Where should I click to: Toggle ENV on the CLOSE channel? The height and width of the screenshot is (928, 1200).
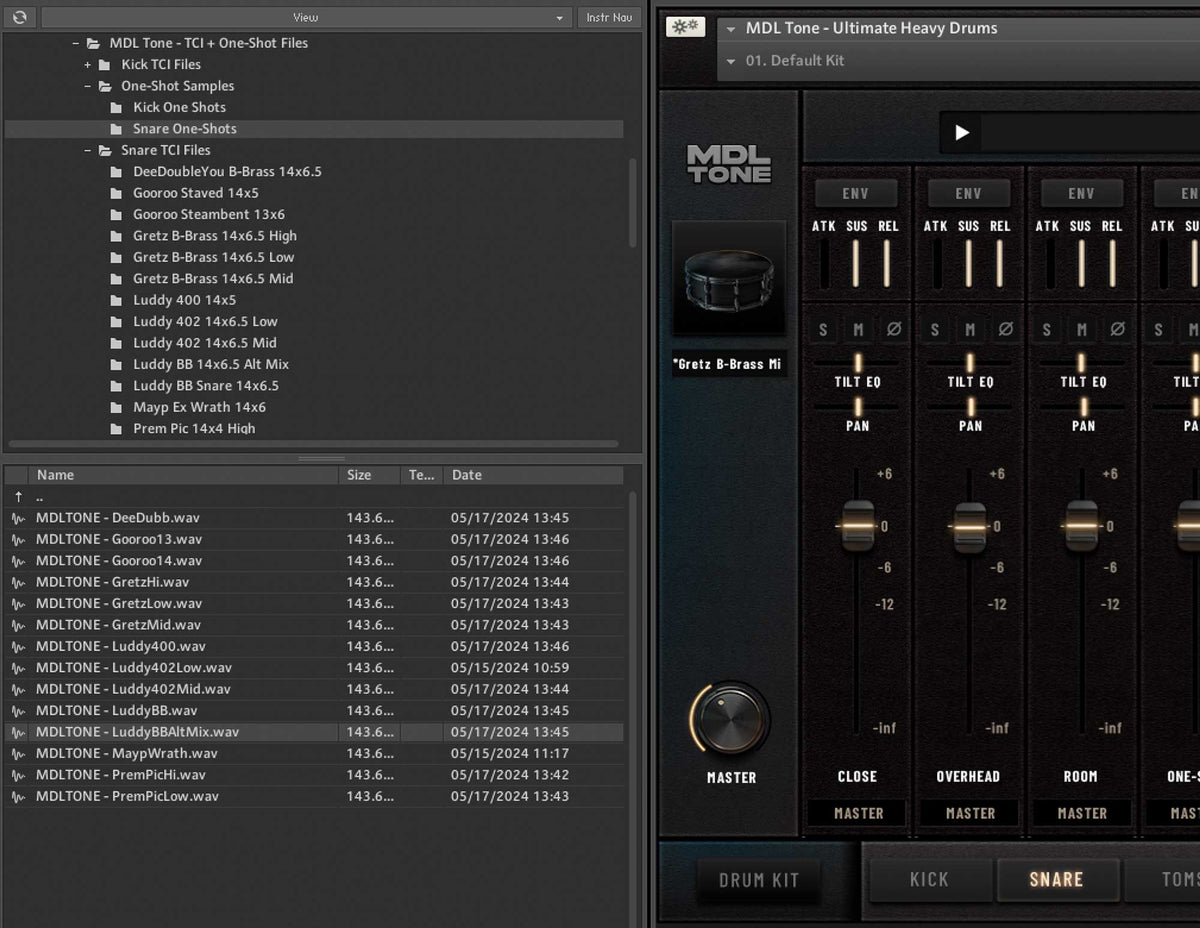pos(856,193)
